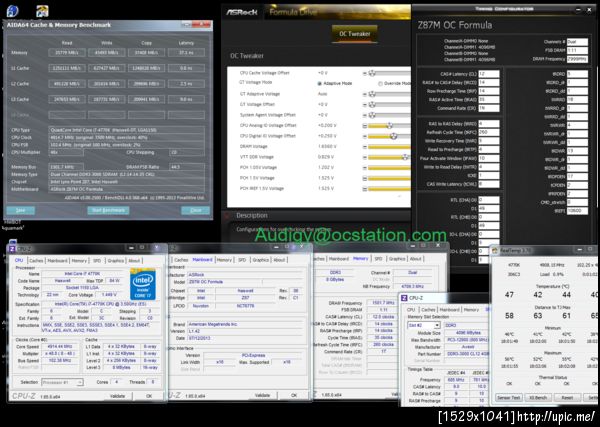This screenshot has width=600, height=427.
Task: Open the second desktop icon at top
Action: click(x=42, y=11)
